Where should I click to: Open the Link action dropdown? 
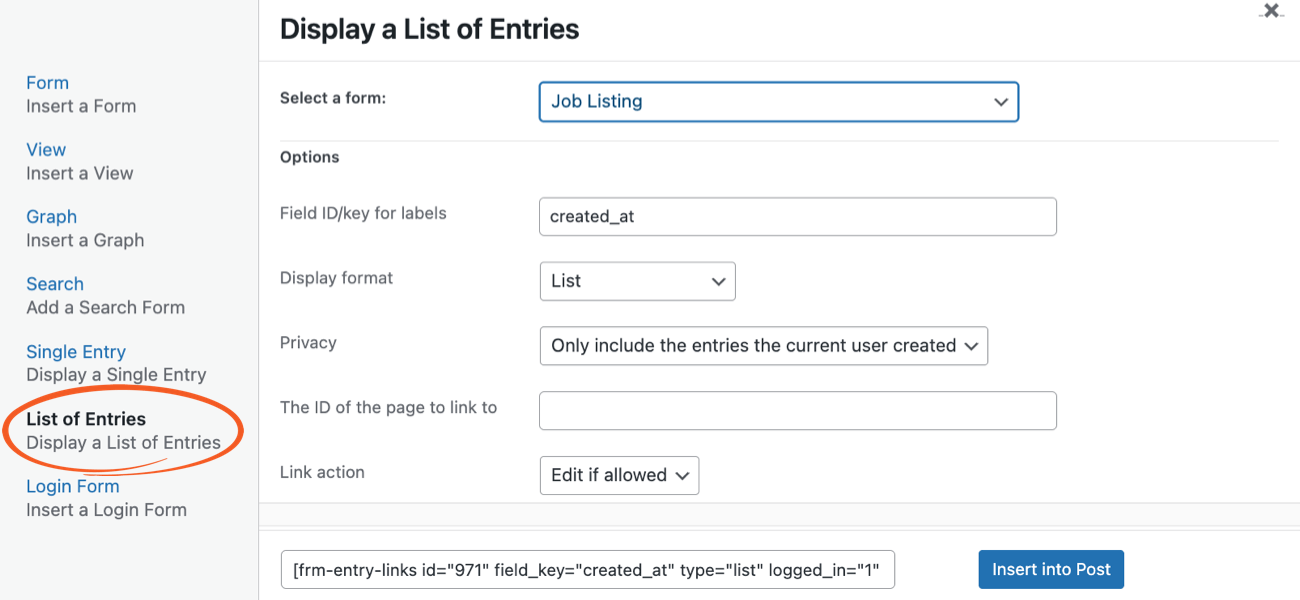pyautogui.click(x=618, y=476)
